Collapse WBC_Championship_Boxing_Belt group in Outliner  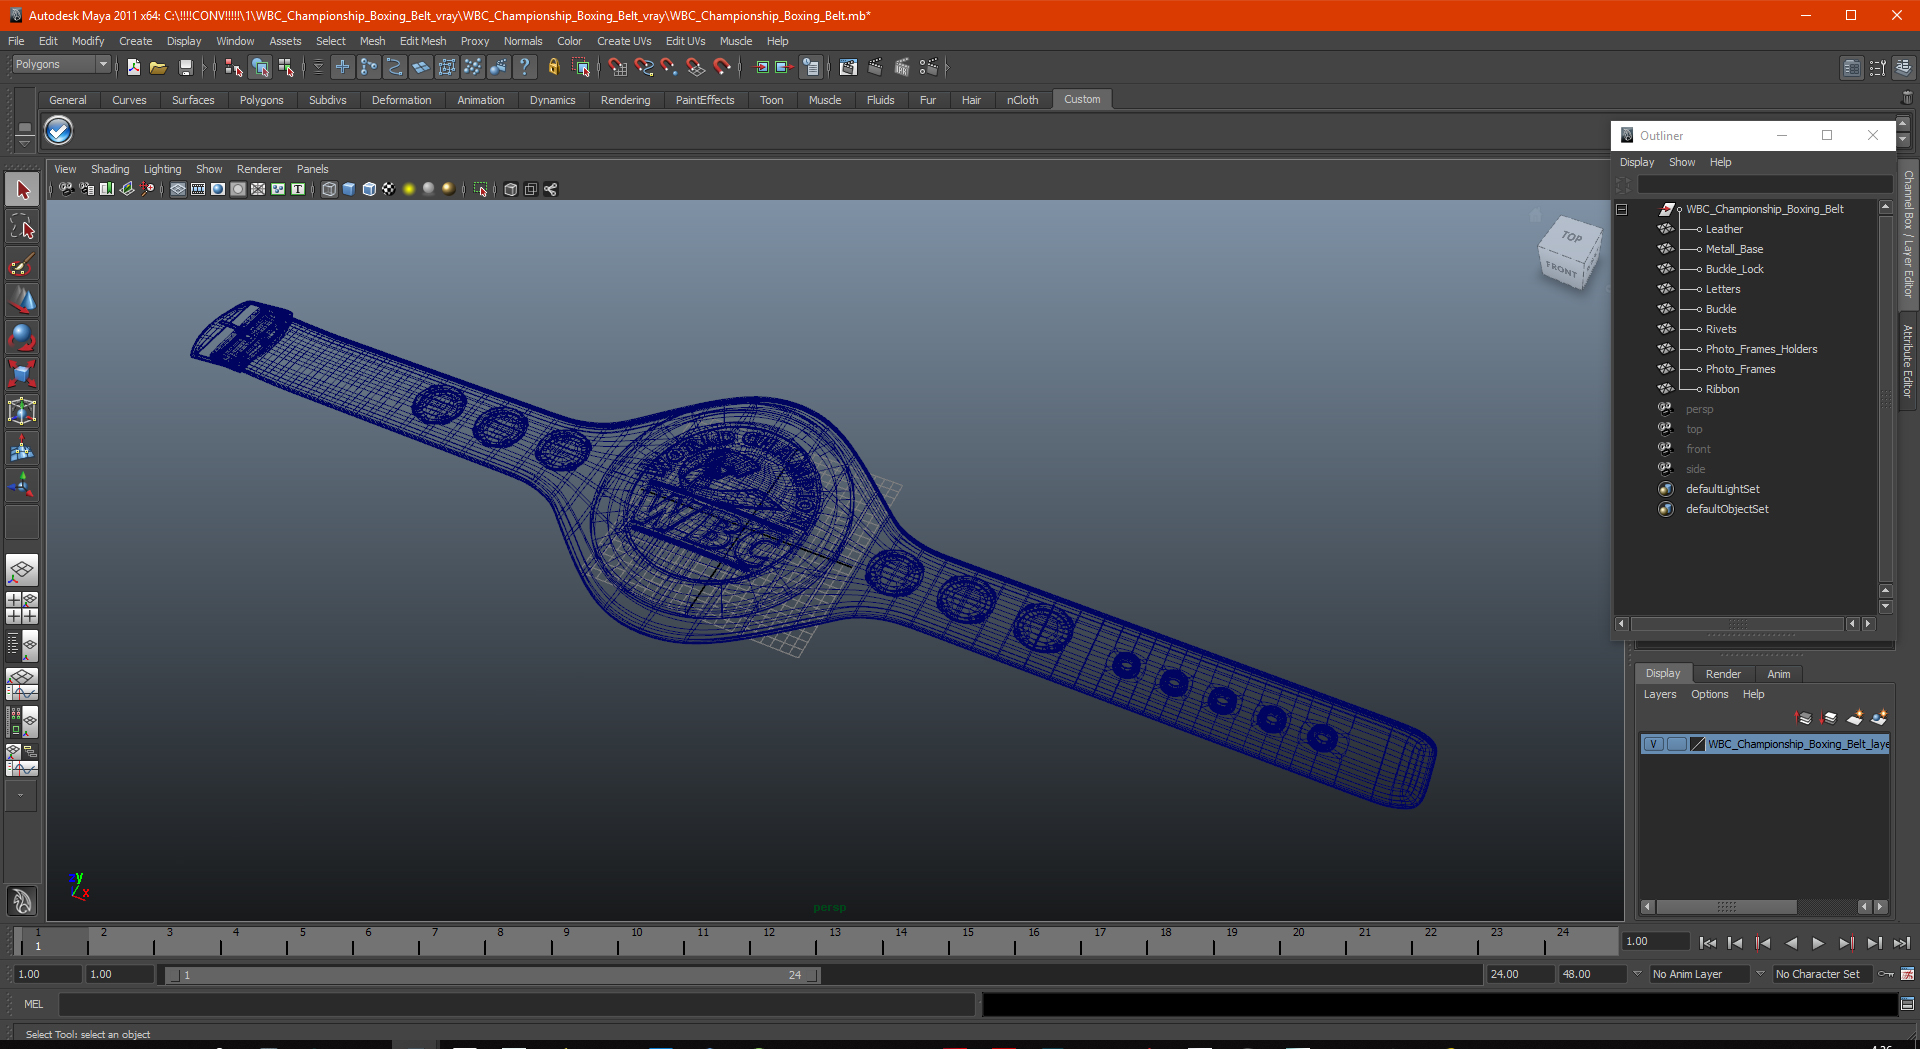tap(1622, 210)
